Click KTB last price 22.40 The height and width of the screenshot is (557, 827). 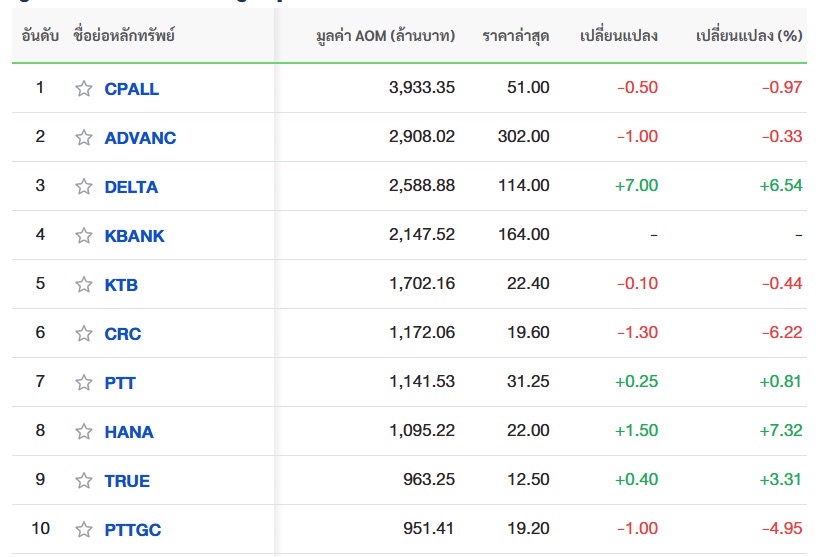[x=528, y=284]
